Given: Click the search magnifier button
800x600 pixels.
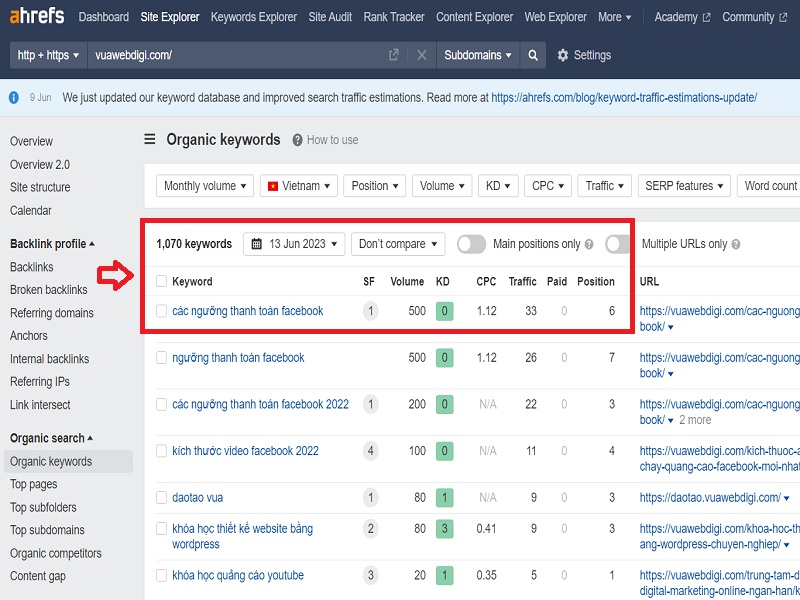Looking at the screenshot, I should coord(533,55).
